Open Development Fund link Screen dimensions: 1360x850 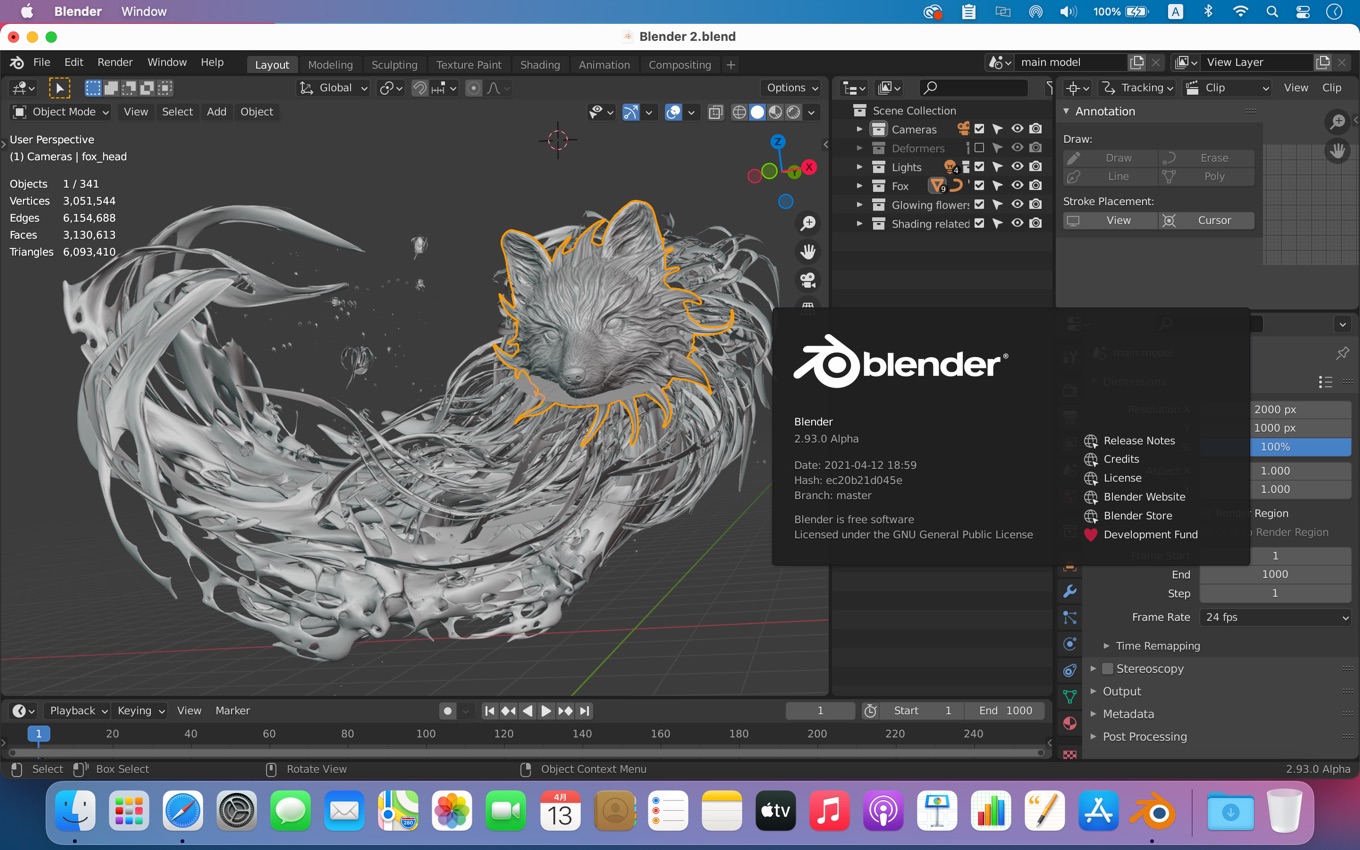(1150, 535)
